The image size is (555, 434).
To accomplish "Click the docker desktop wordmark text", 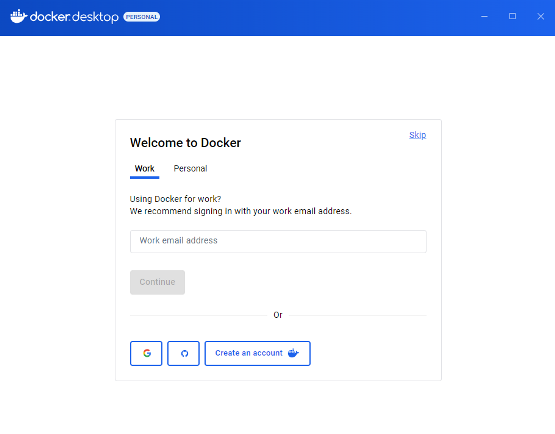I will pos(74,17).
